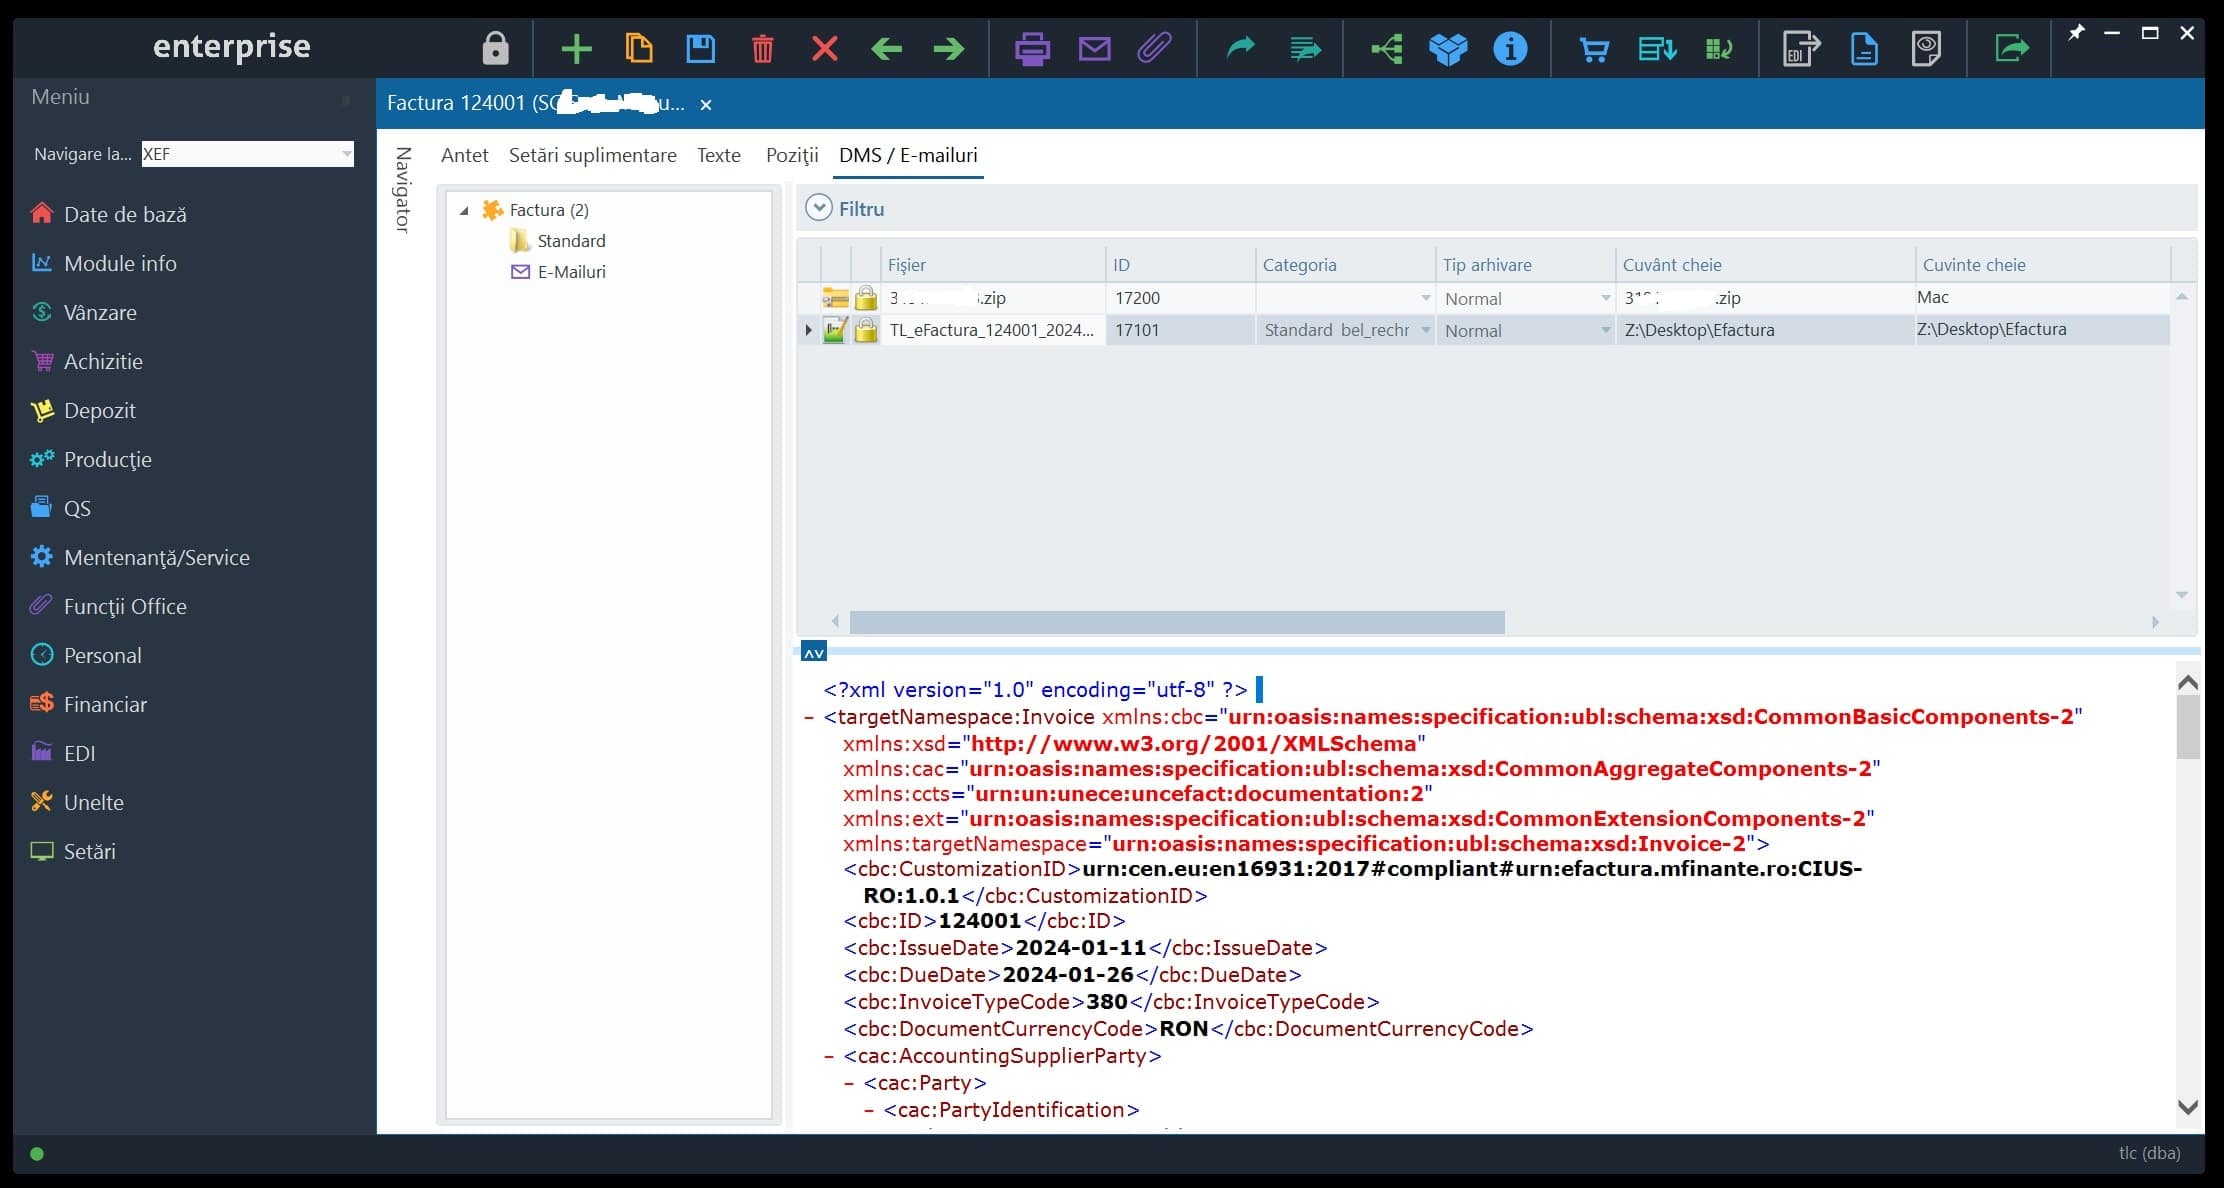
Task: Open the Personal menu
Action: click(x=86, y=655)
